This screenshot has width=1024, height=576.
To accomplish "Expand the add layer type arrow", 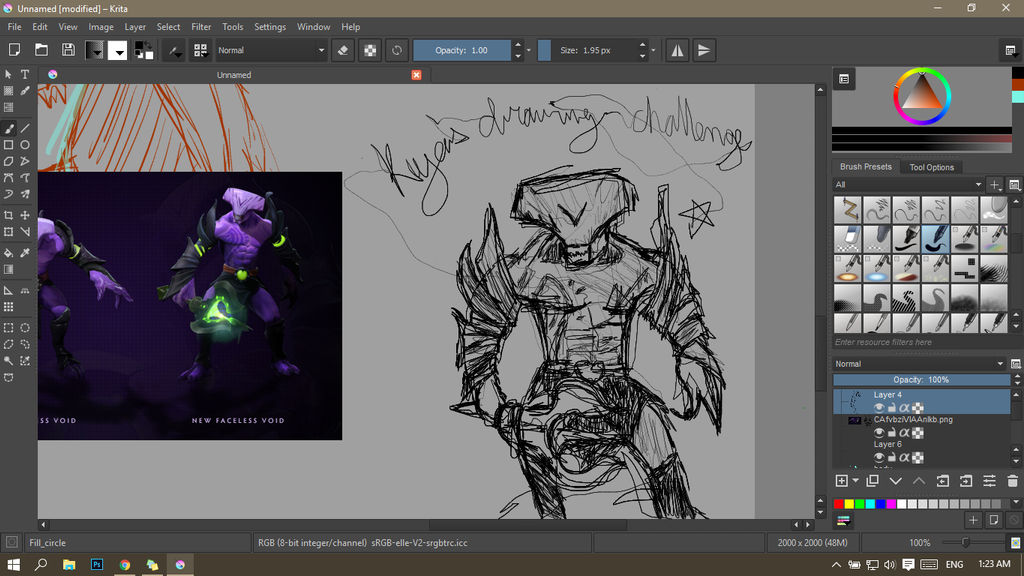I will click(x=856, y=481).
